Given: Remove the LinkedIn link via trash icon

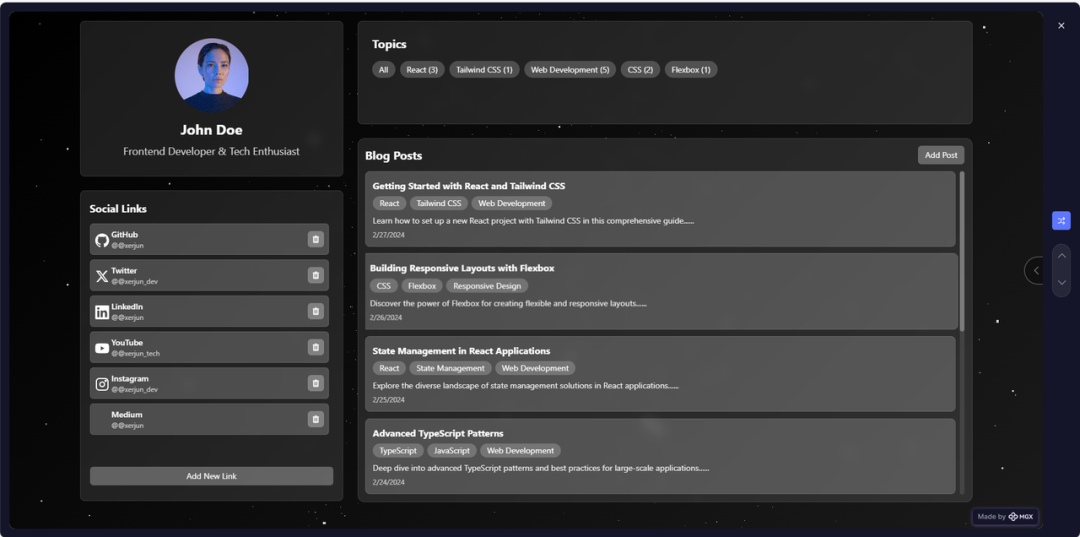Looking at the screenshot, I should (316, 311).
